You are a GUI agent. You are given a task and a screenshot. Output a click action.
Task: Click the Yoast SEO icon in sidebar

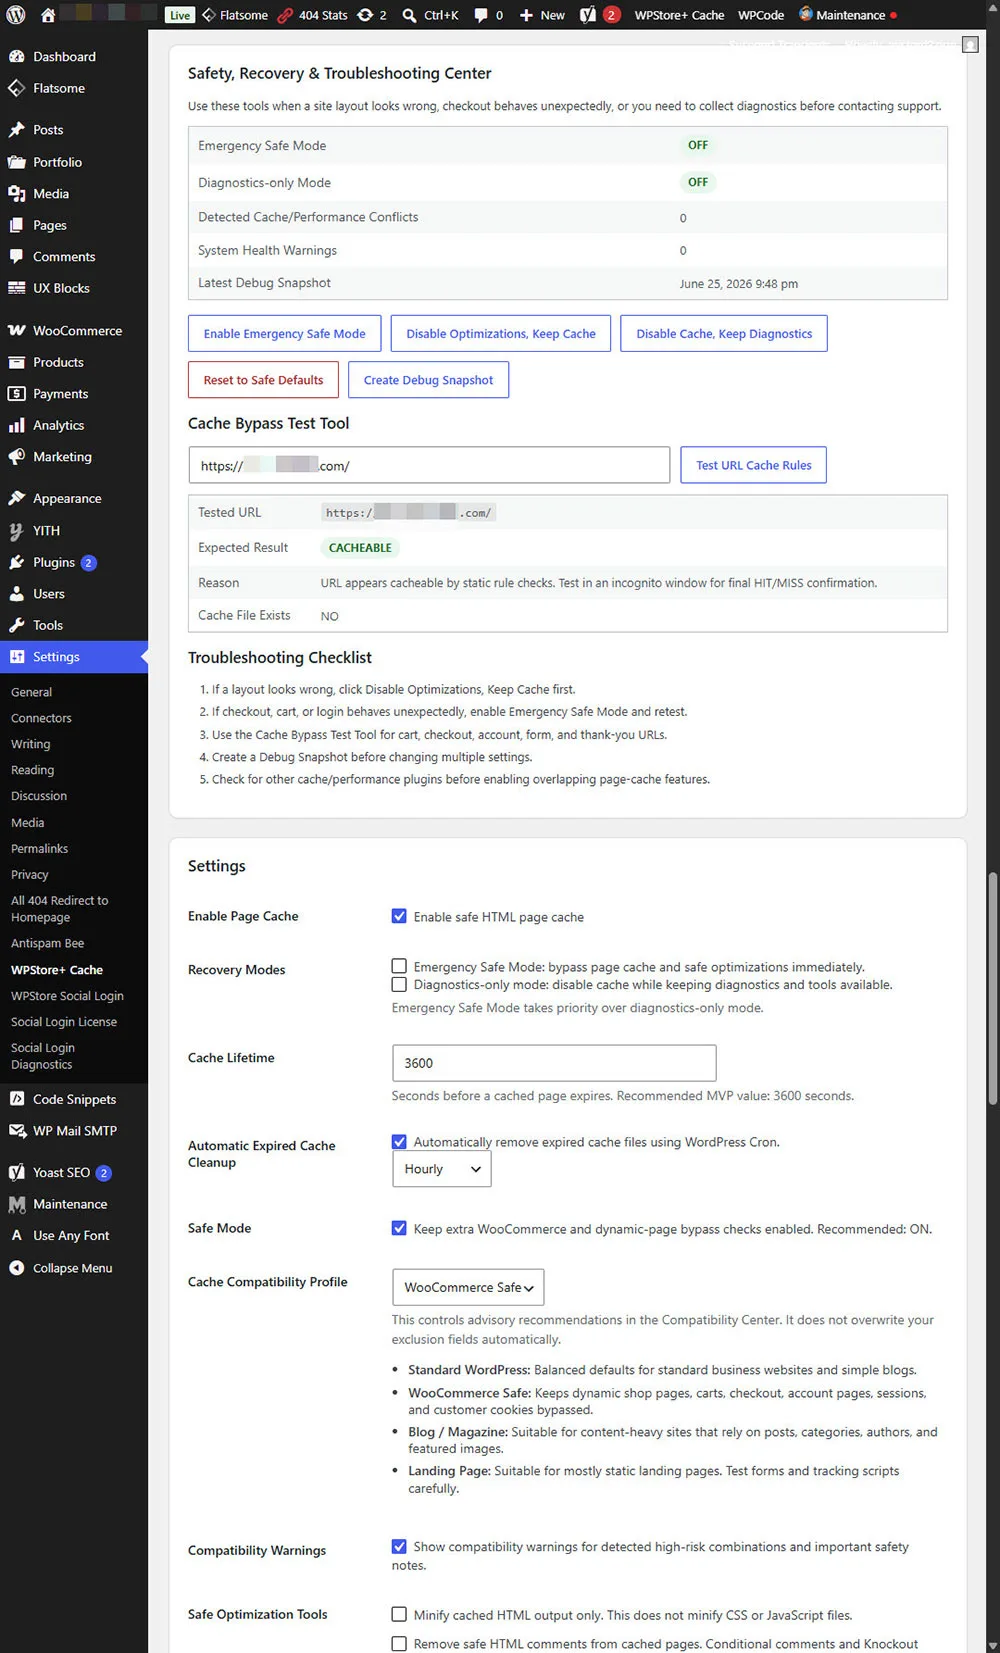tap(17, 1173)
